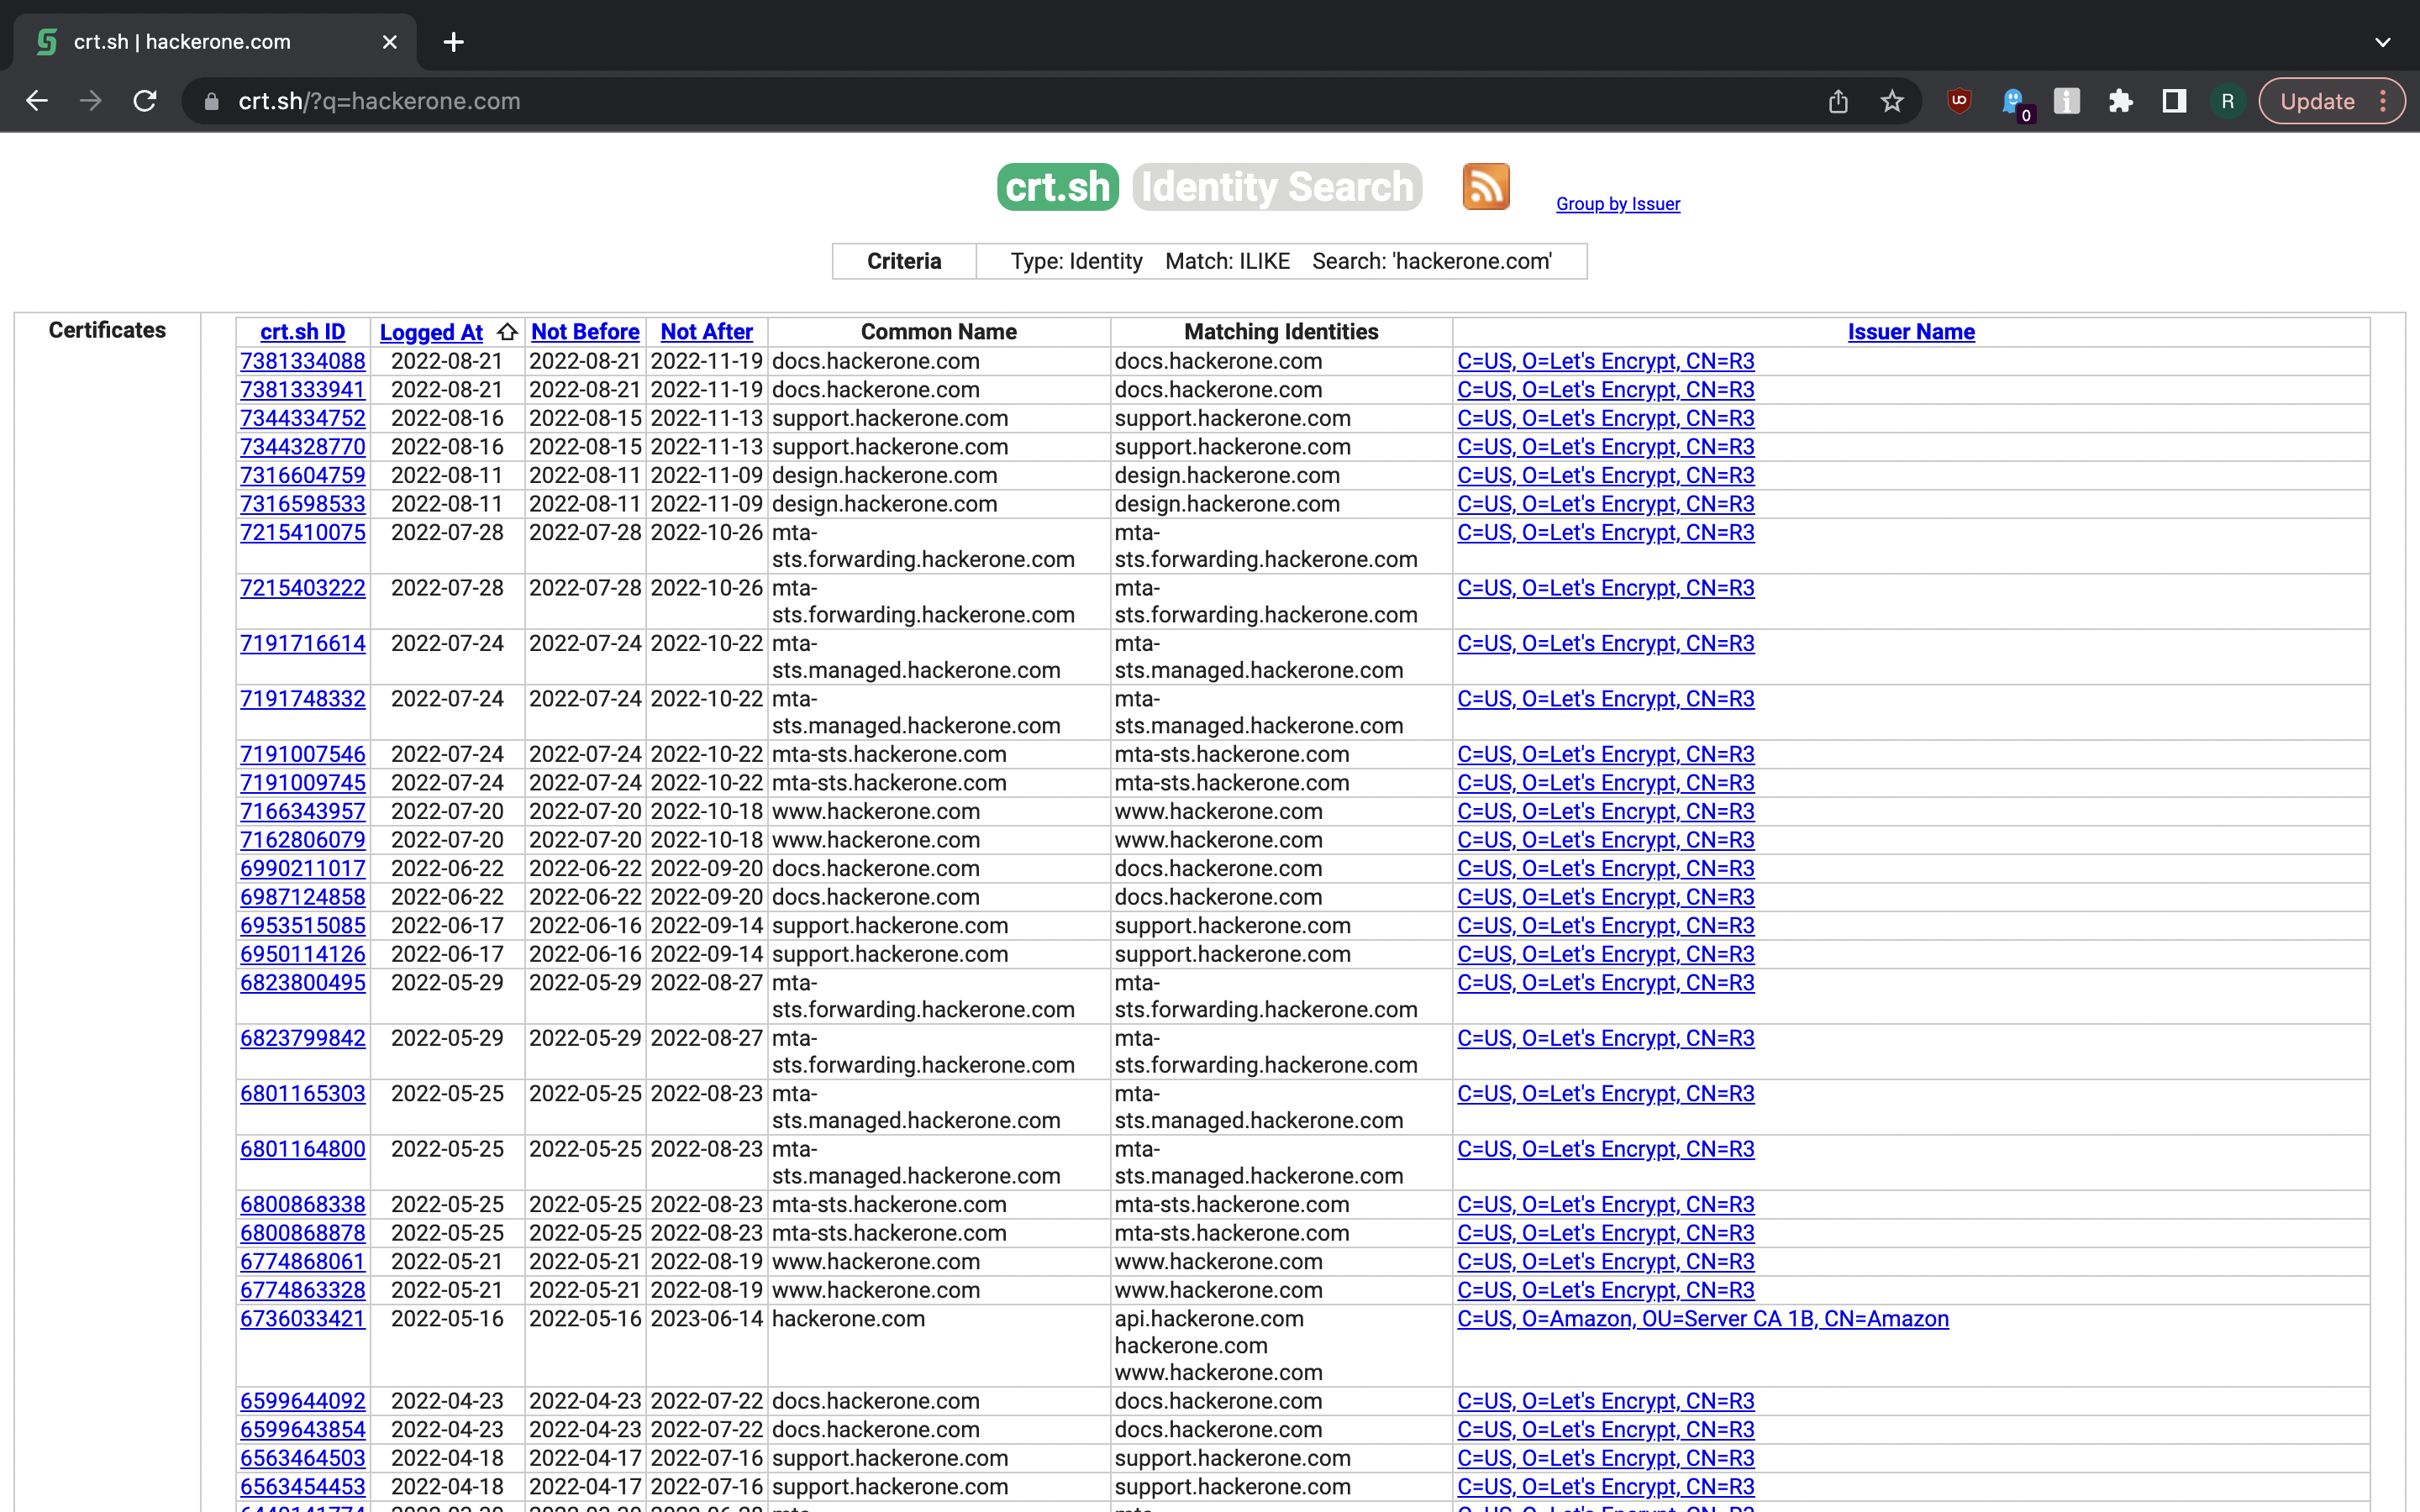The image size is (2420, 1512).
Task: Open Let's Encrypt issuer link for ID 7381334088
Action: 1606,361
